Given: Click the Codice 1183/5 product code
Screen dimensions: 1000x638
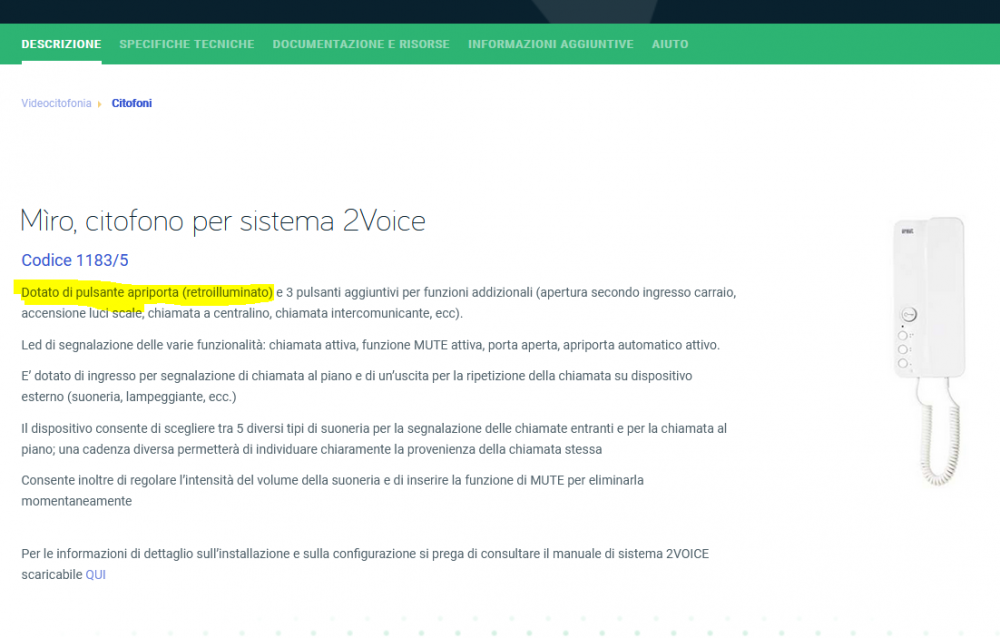Looking at the screenshot, I should point(75,260).
